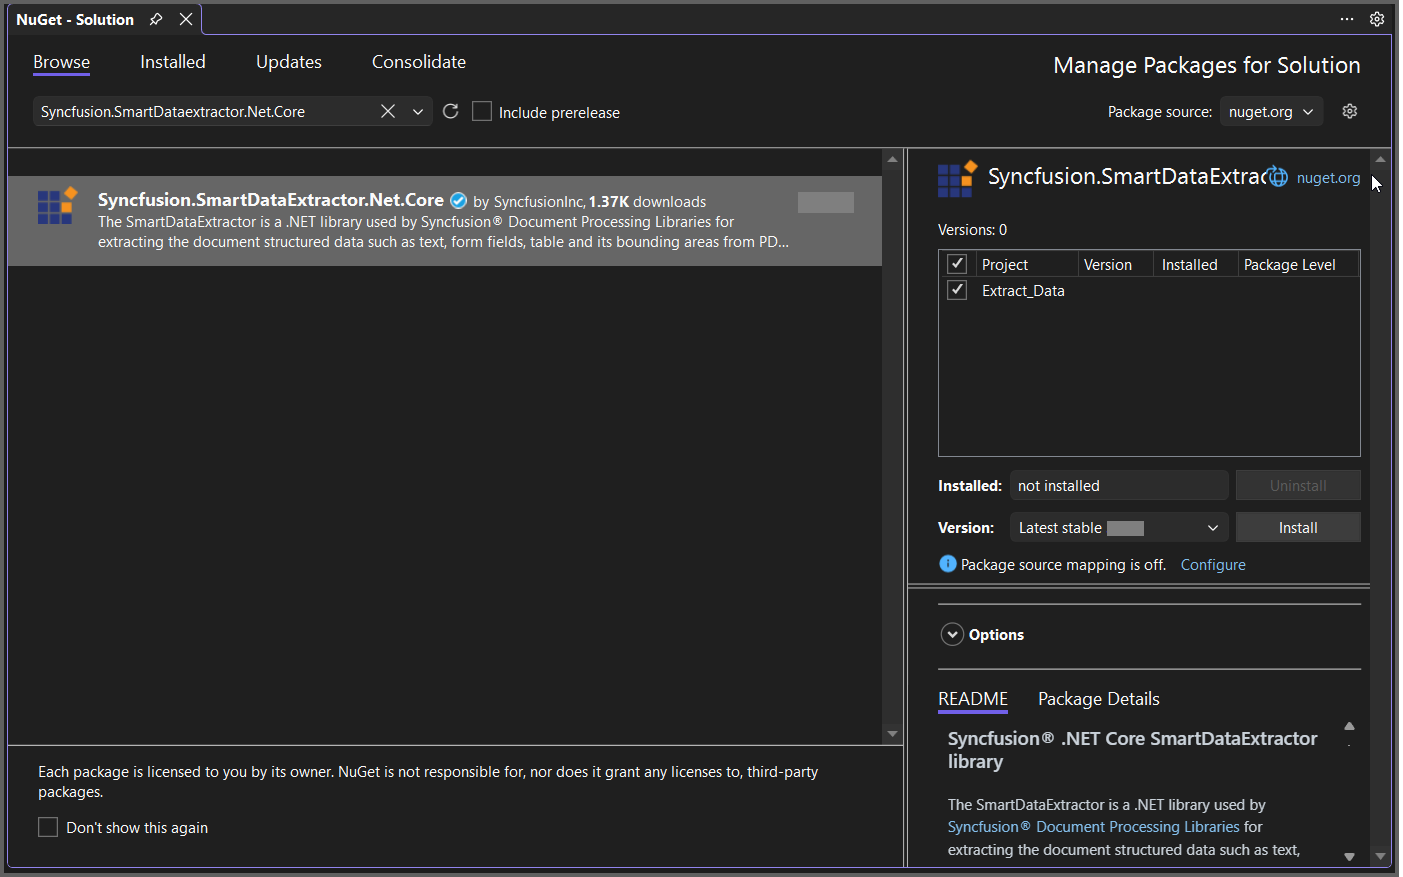Switch to the Consolidate tab

(419, 62)
